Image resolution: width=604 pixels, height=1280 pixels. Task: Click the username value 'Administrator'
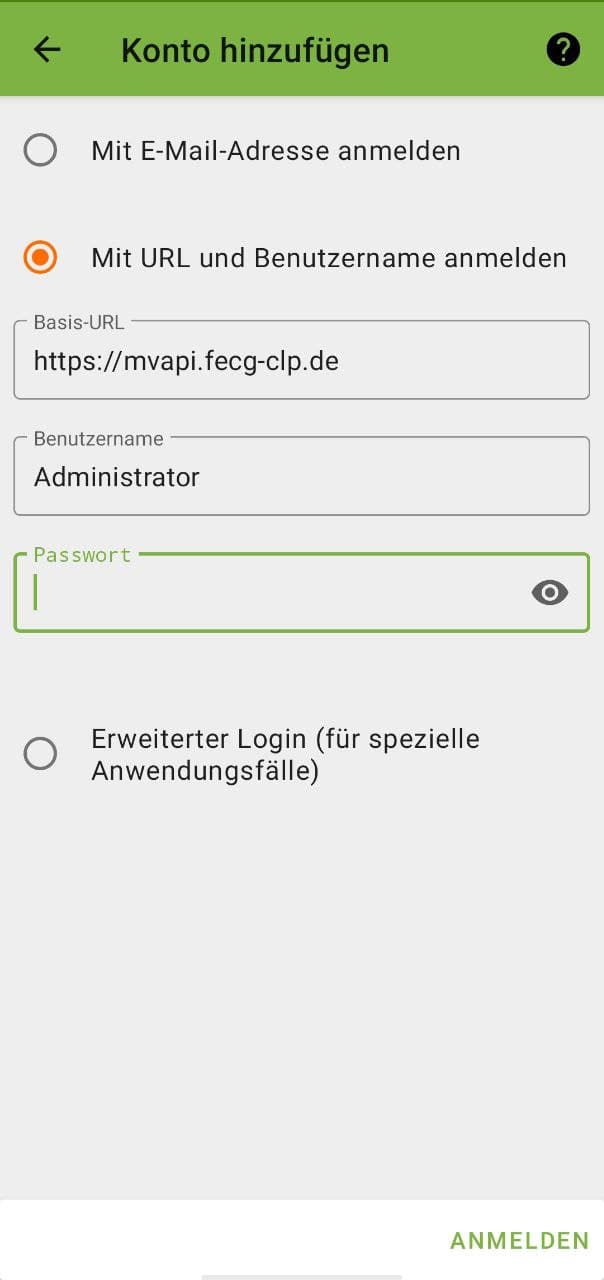[116, 476]
